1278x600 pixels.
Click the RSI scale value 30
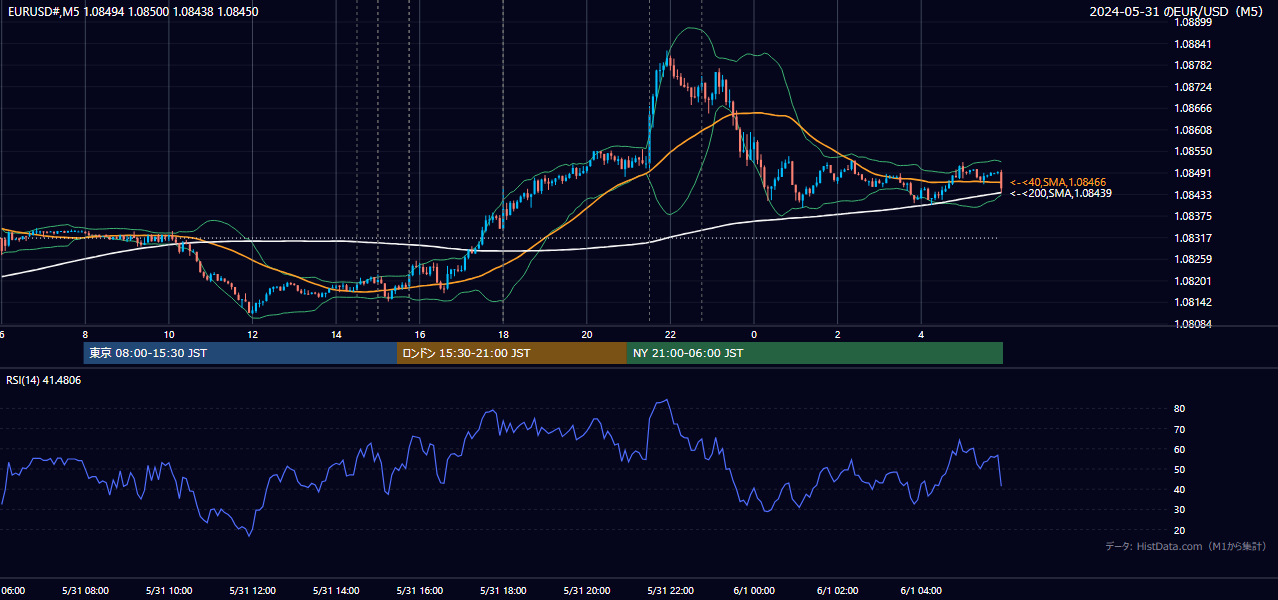pyautogui.click(x=1180, y=510)
